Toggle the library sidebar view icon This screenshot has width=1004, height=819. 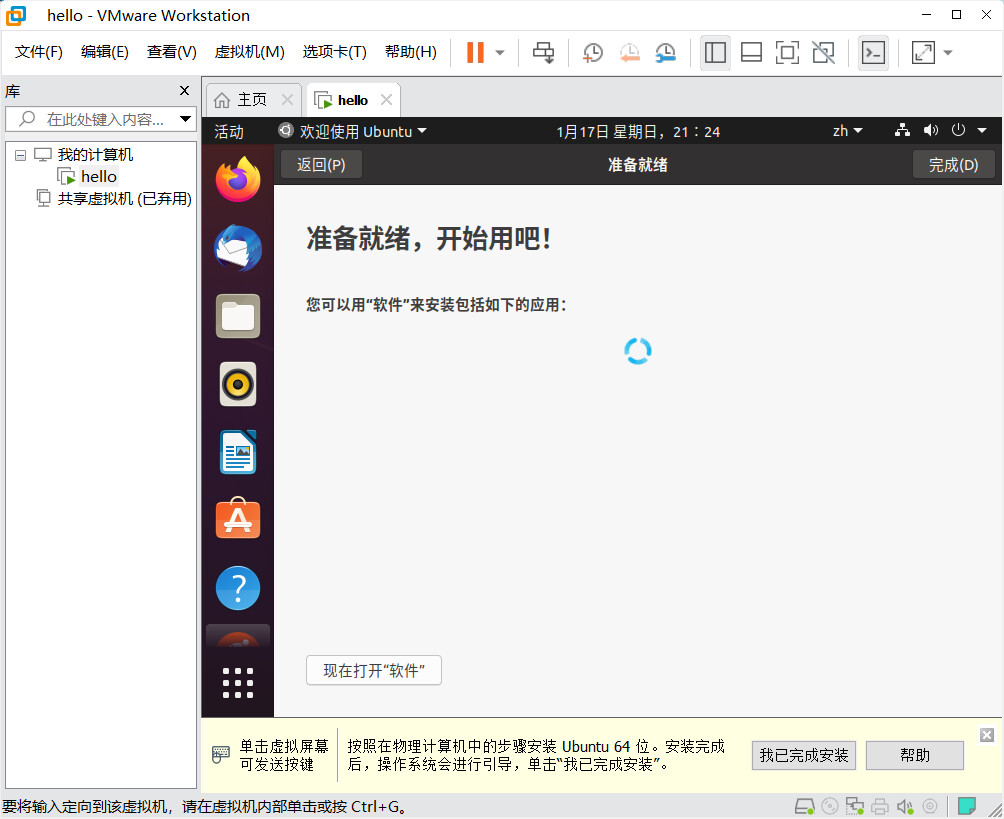(715, 53)
